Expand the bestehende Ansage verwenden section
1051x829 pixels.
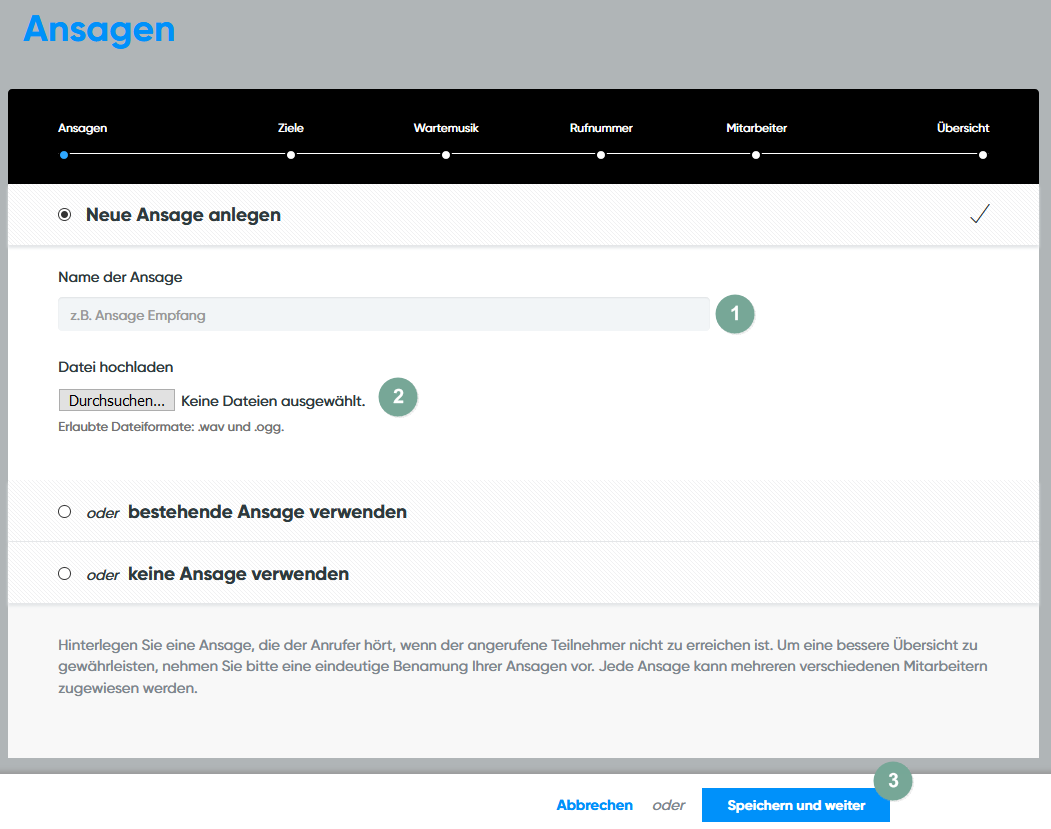pyautogui.click(x=267, y=512)
